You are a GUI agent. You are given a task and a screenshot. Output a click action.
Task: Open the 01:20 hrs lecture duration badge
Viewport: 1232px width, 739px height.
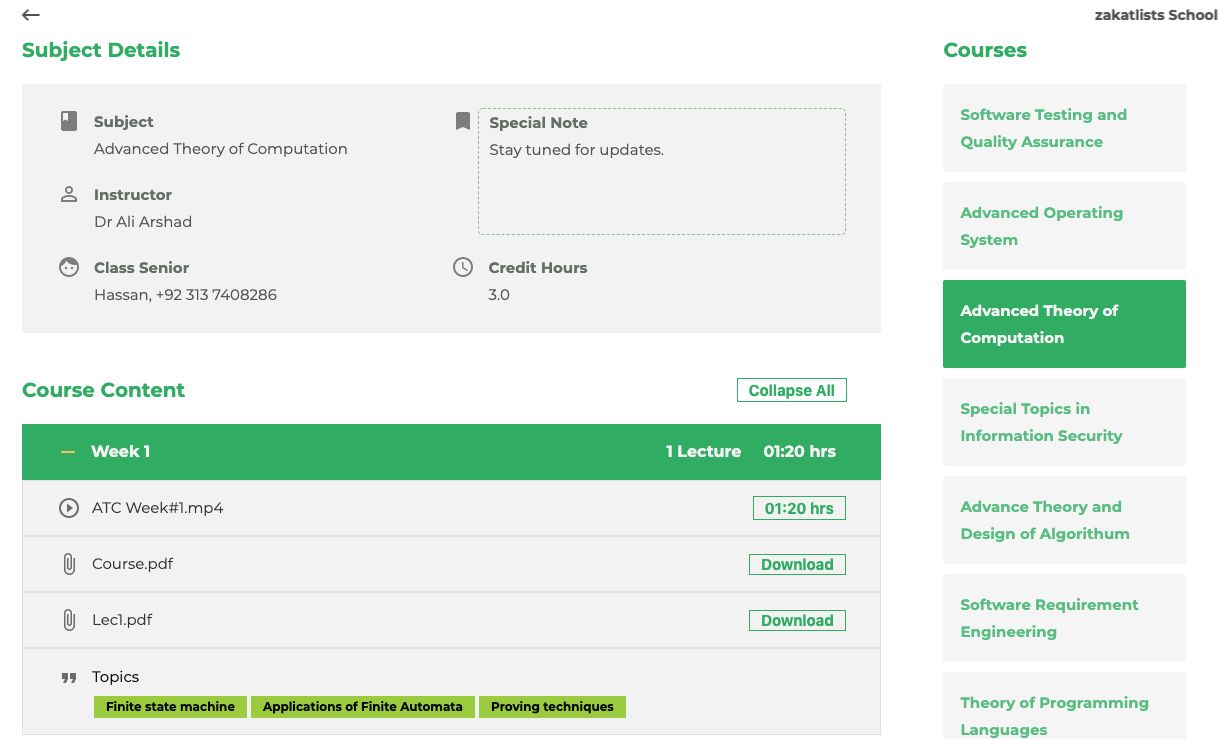click(799, 508)
